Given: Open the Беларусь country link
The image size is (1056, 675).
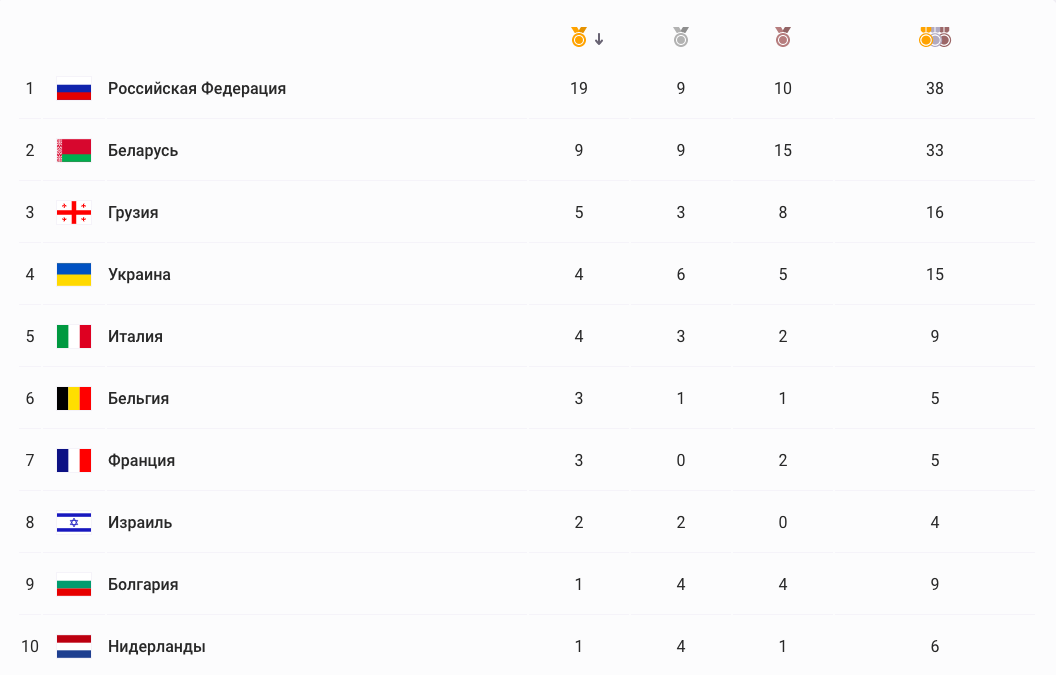Looking at the screenshot, I should [143, 151].
